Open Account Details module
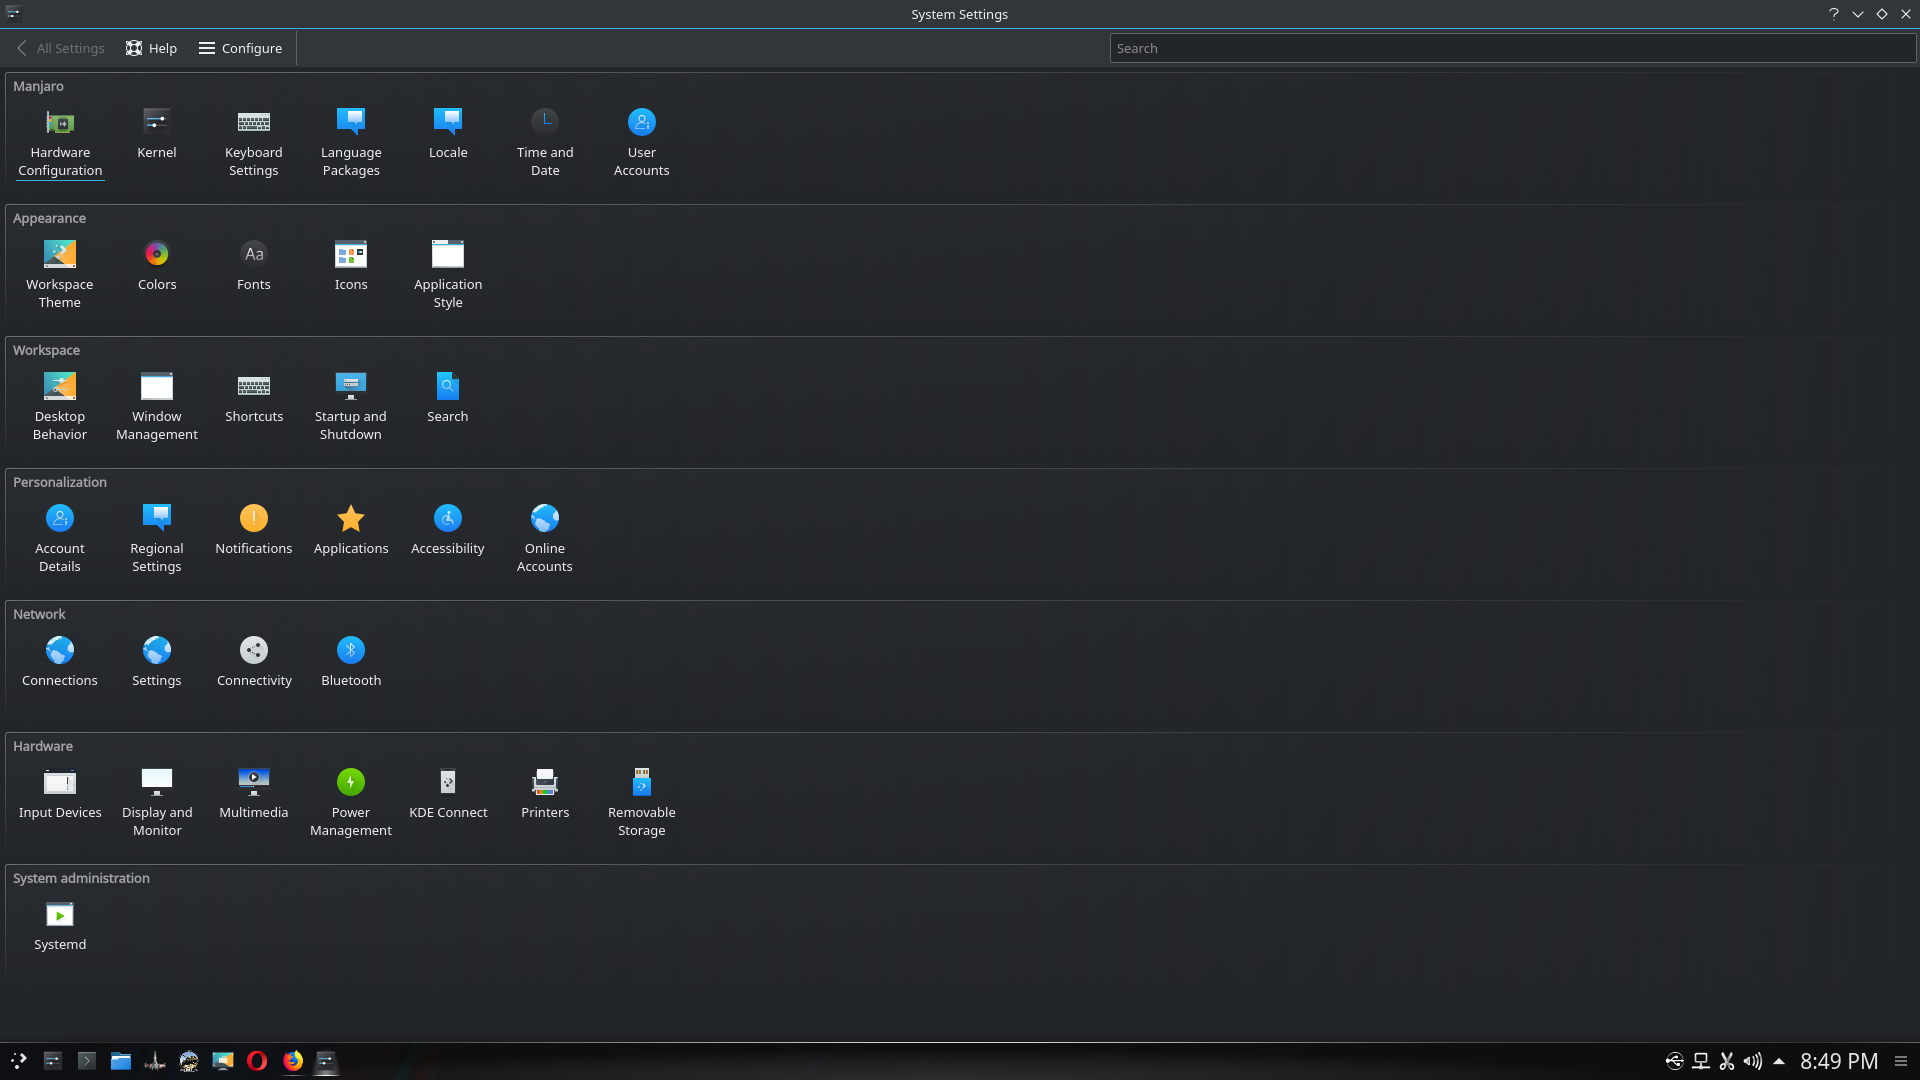This screenshot has width=1920, height=1080. pos(60,538)
